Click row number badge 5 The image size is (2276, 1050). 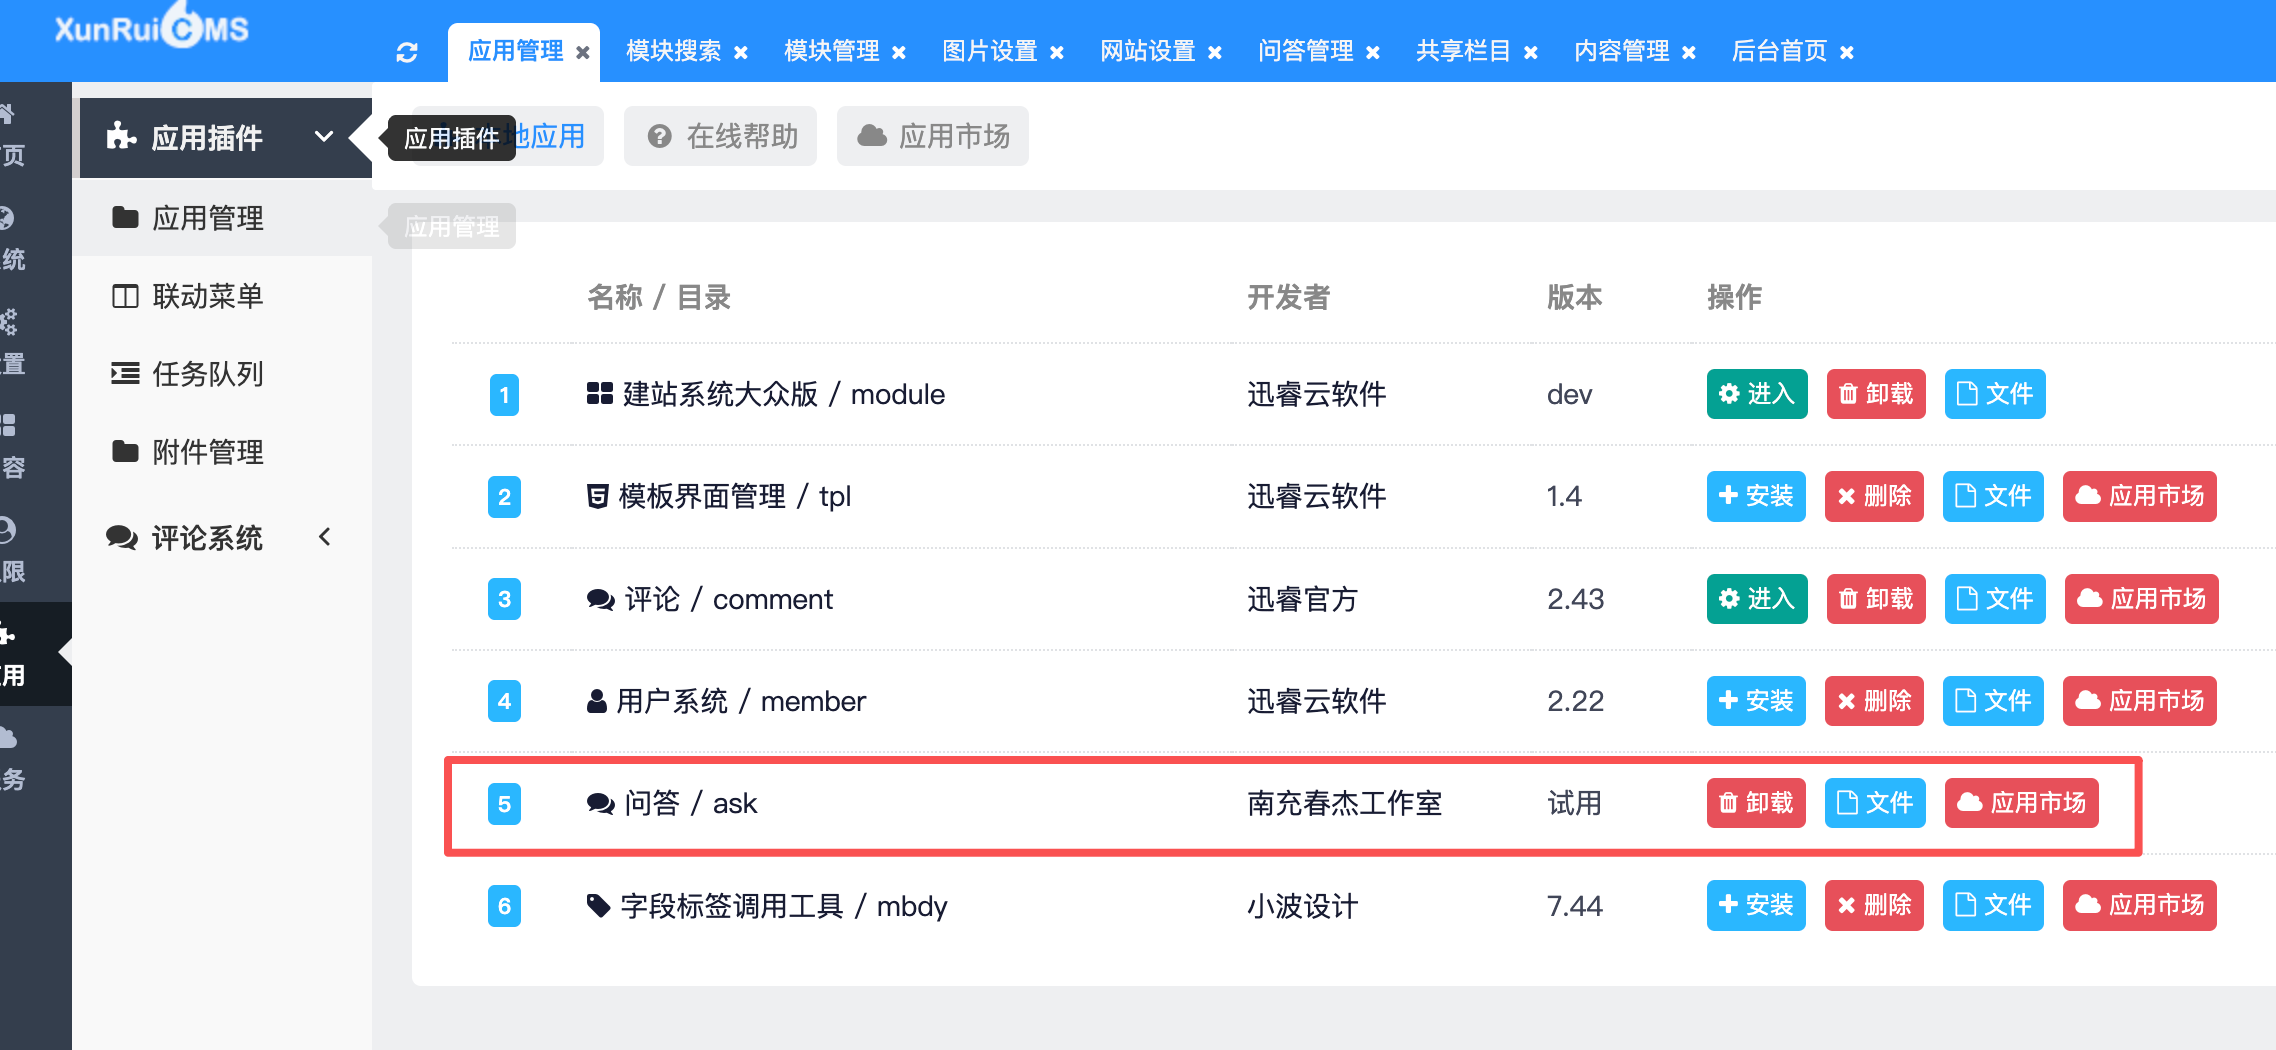click(504, 804)
